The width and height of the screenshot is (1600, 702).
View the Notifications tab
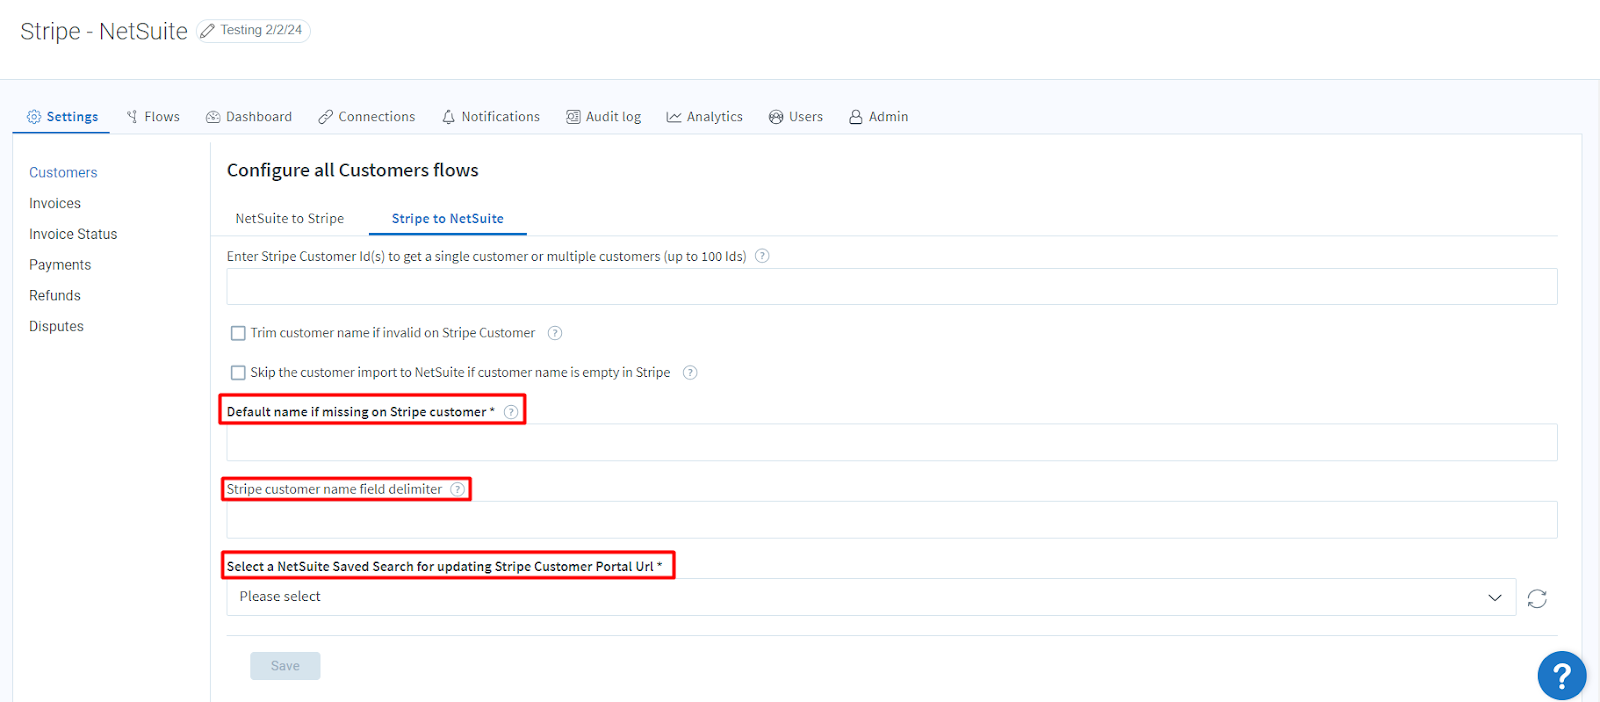(491, 117)
